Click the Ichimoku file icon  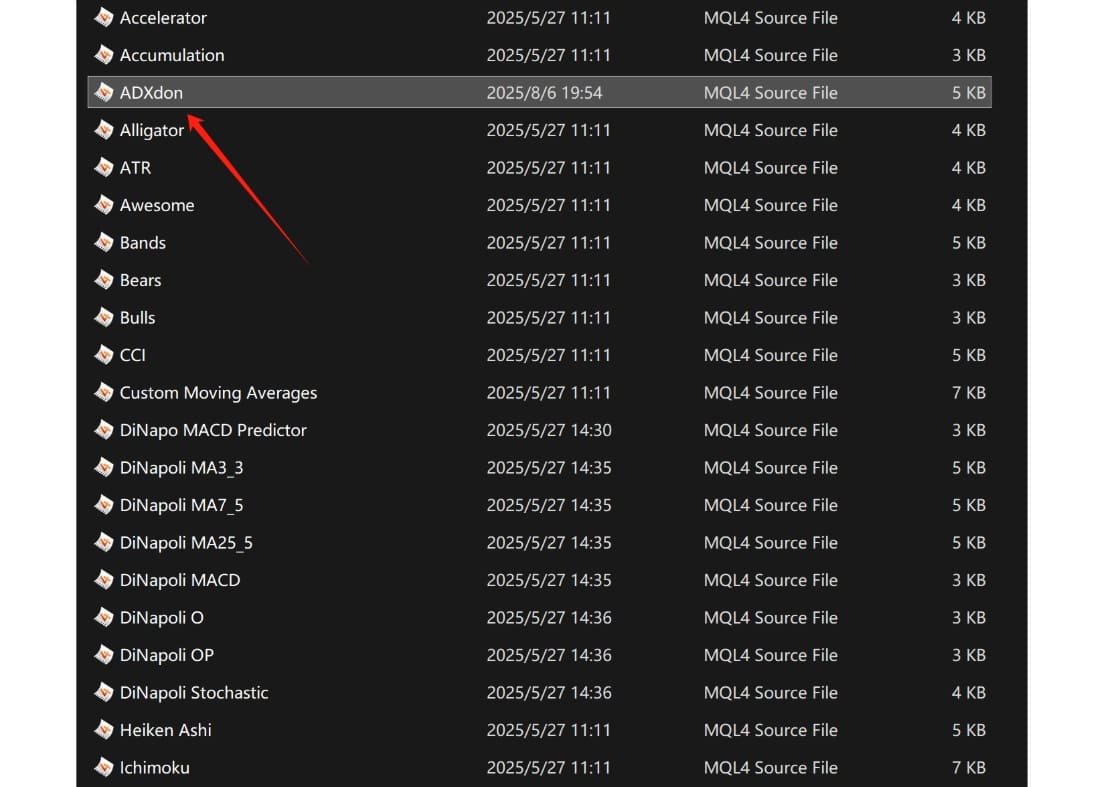pyautogui.click(x=104, y=767)
